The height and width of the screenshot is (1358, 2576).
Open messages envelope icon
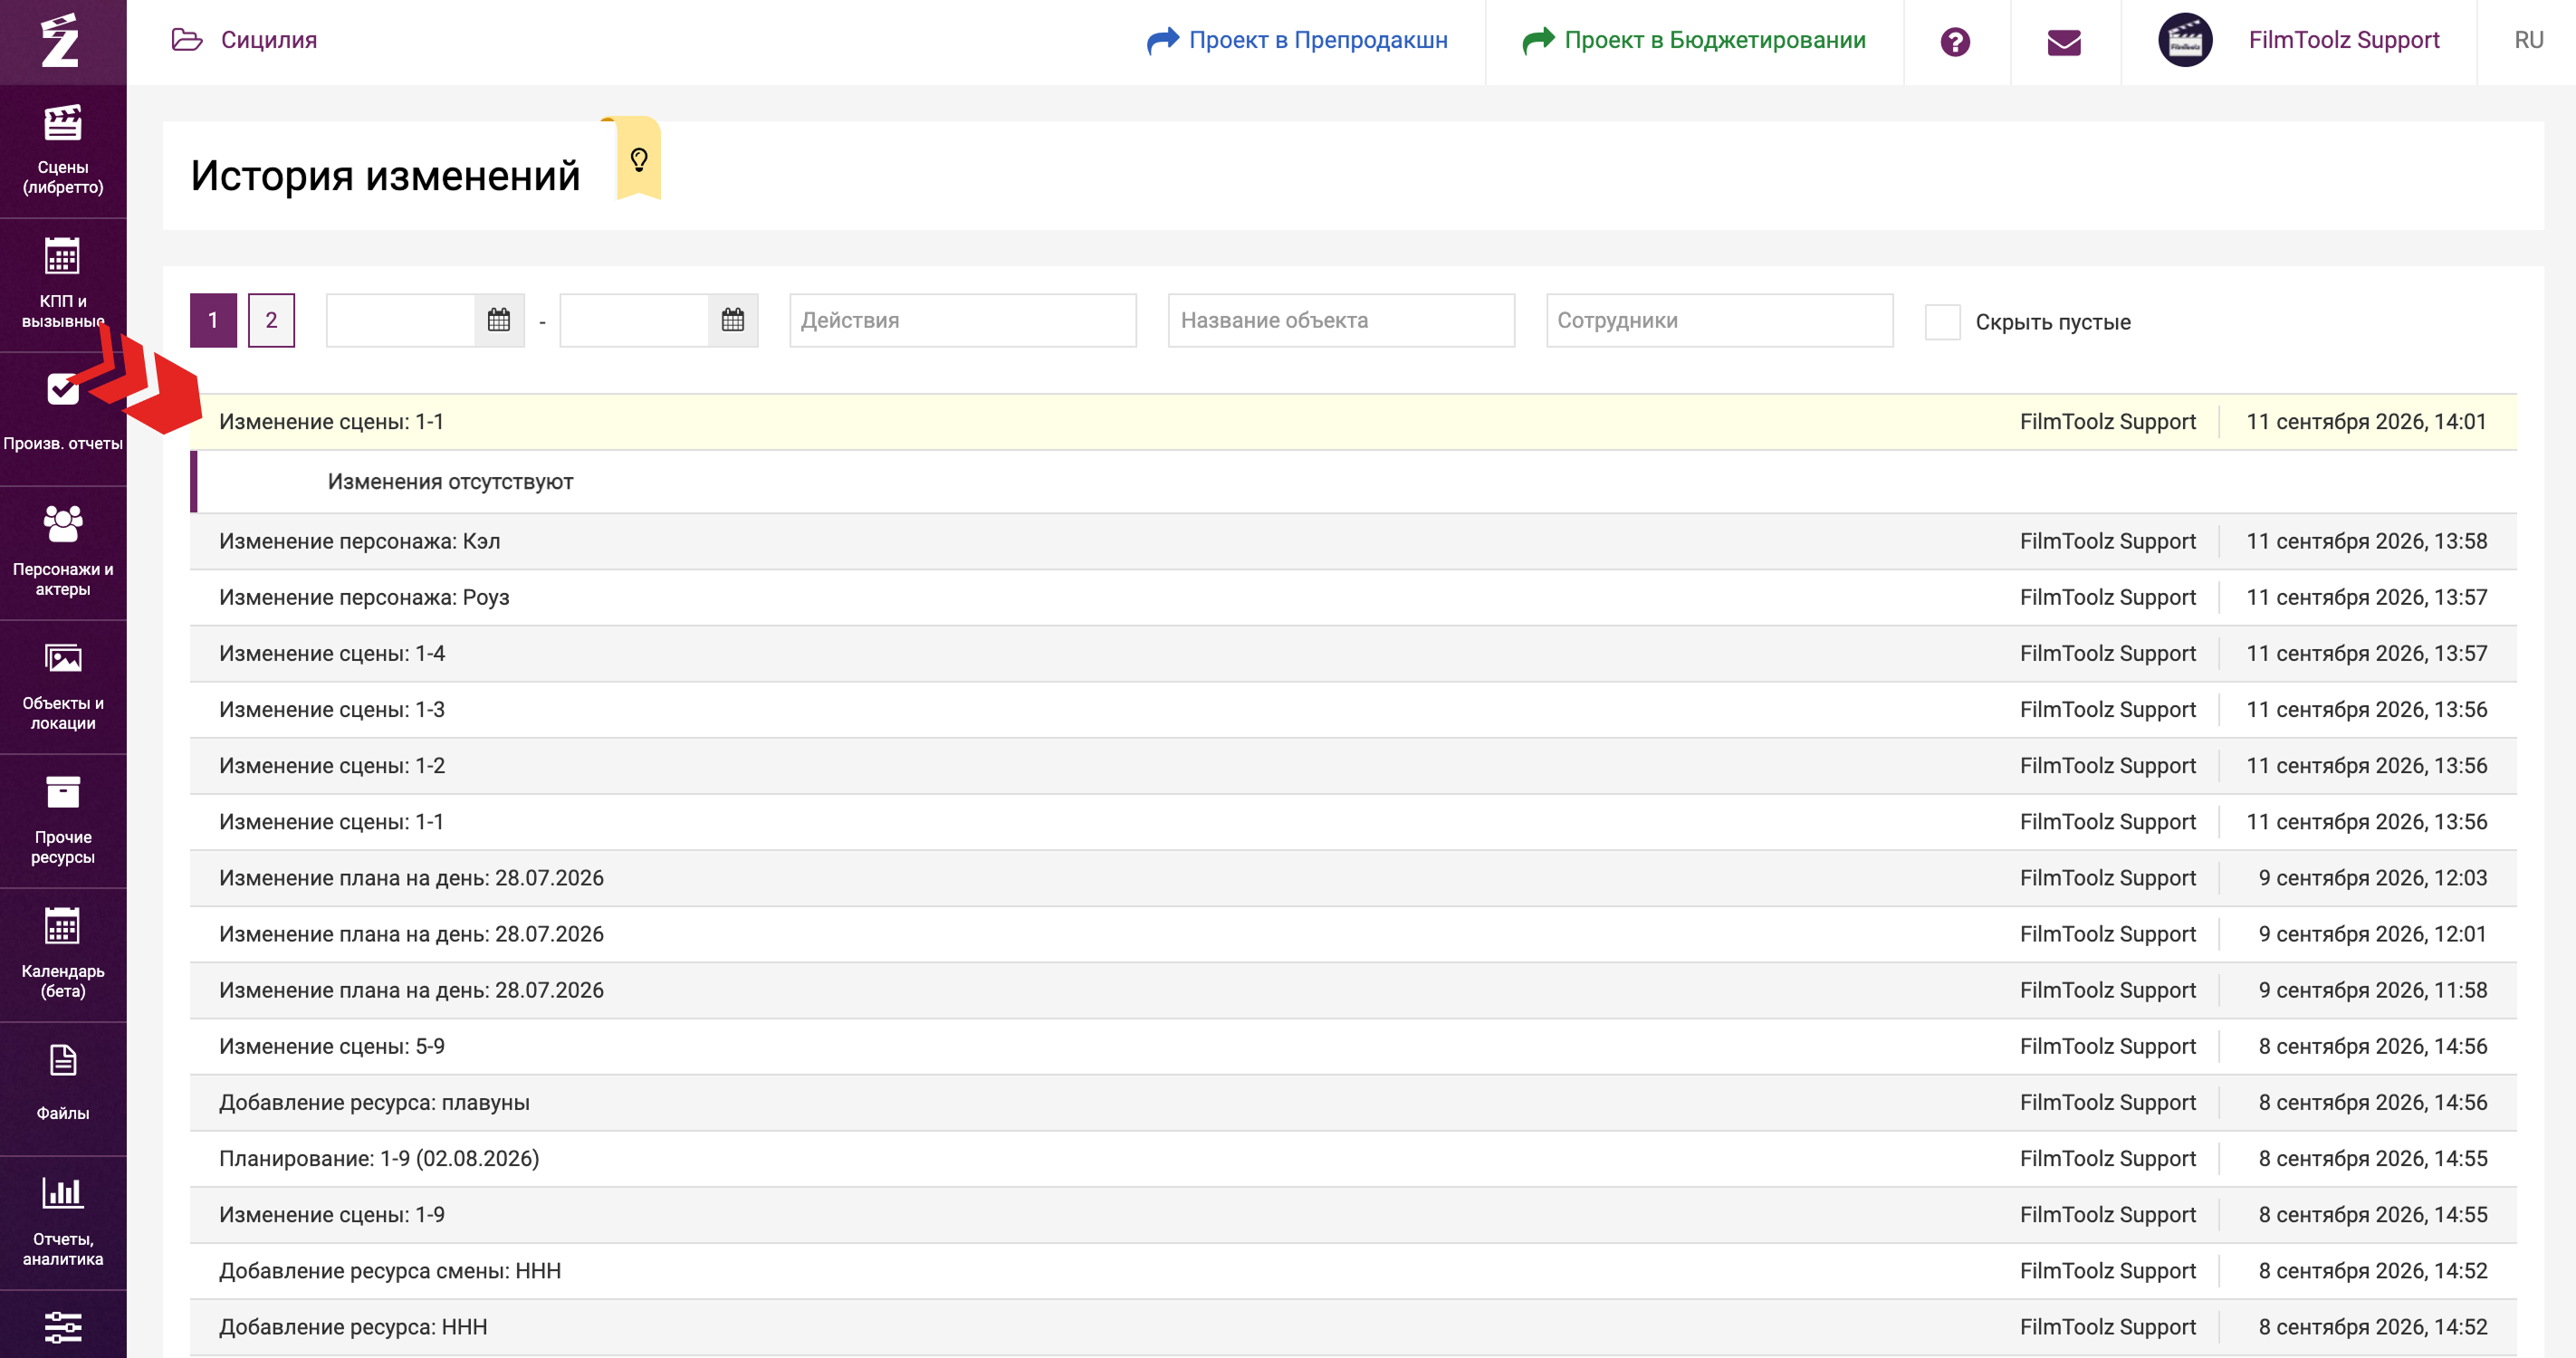coord(2064,42)
